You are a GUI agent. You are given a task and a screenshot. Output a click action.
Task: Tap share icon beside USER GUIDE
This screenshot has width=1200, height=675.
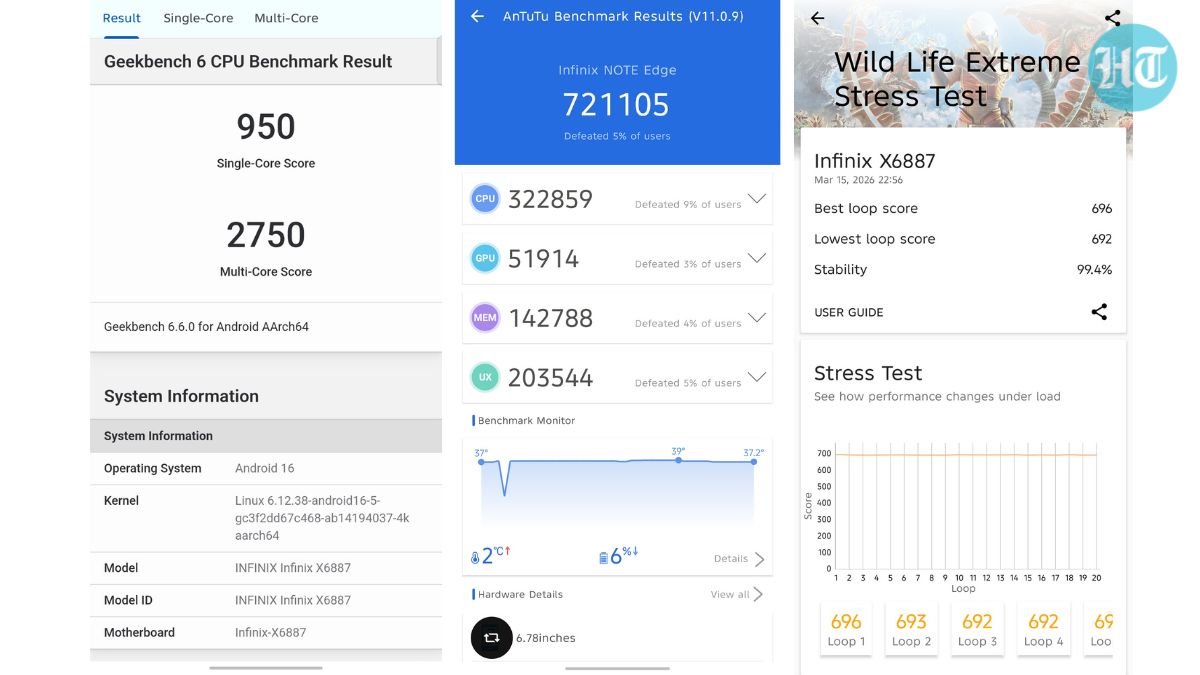(x=1099, y=312)
